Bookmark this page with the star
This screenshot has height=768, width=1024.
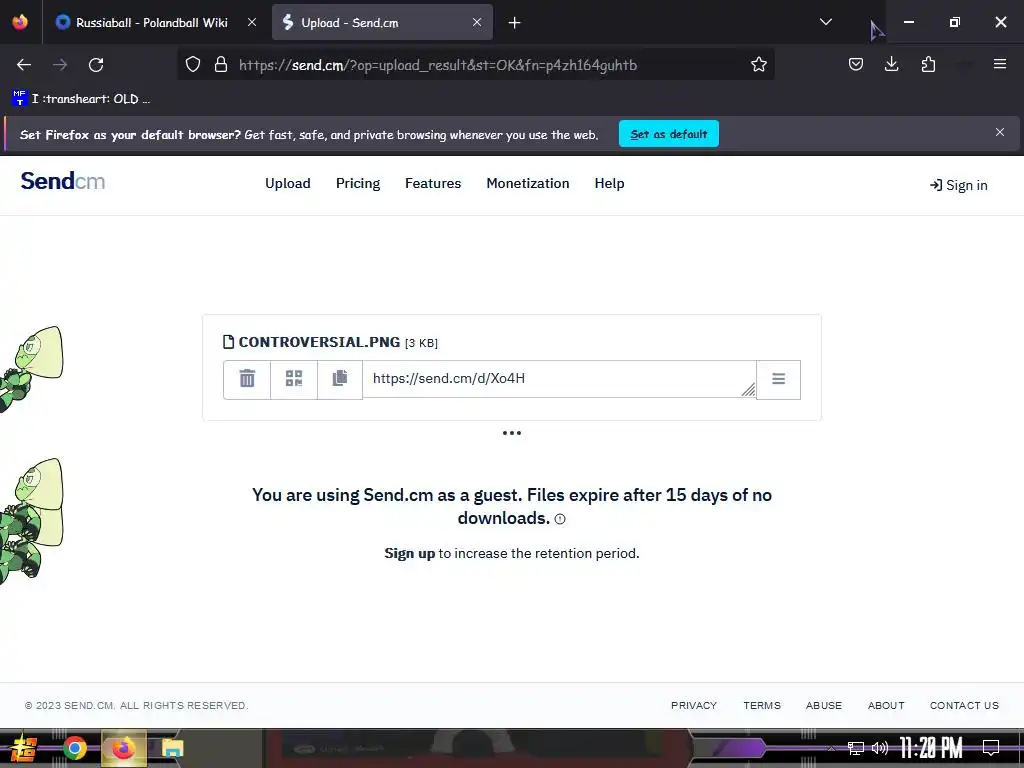[x=758, y=65]
